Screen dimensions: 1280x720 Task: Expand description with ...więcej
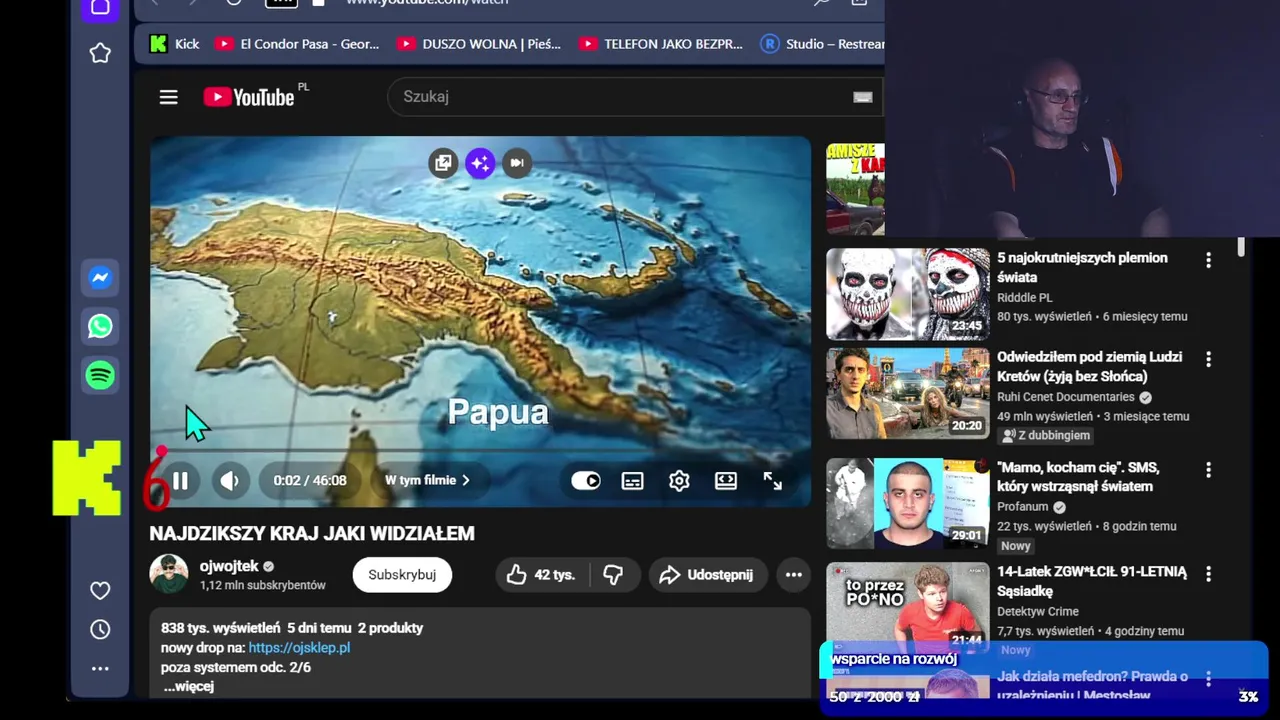click(x=188, y=686)
